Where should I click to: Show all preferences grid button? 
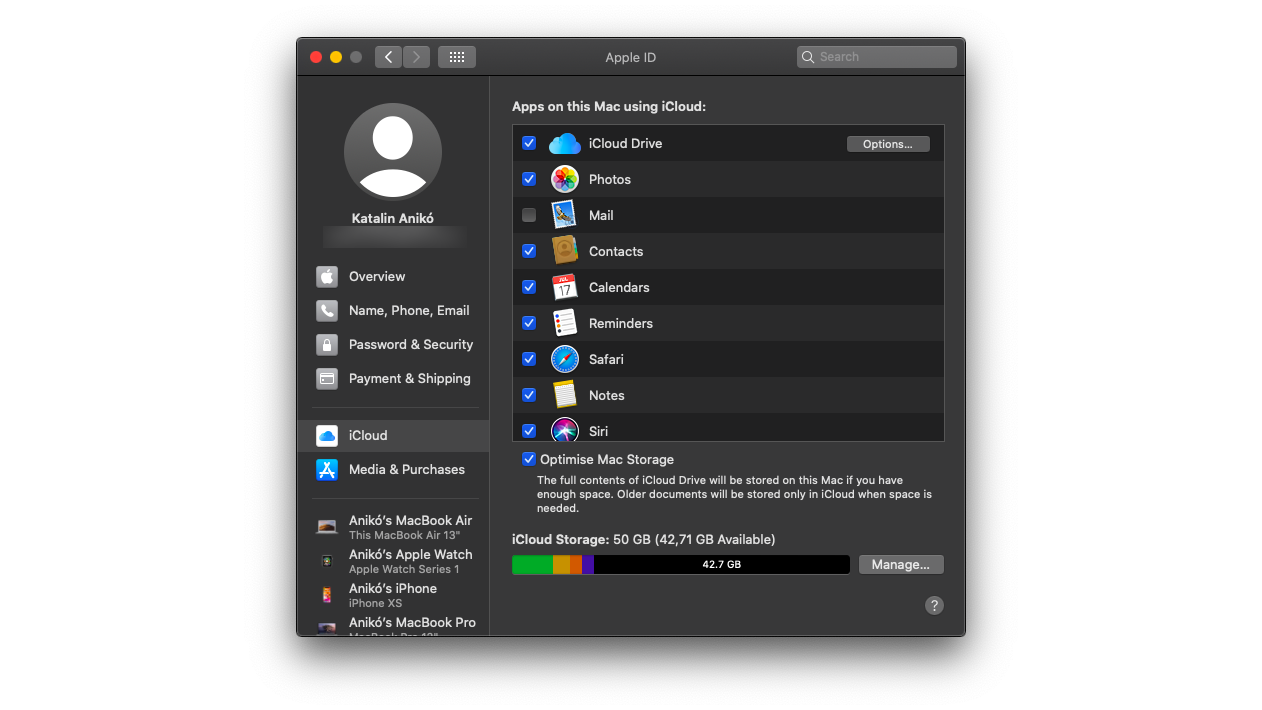(457, 57)
